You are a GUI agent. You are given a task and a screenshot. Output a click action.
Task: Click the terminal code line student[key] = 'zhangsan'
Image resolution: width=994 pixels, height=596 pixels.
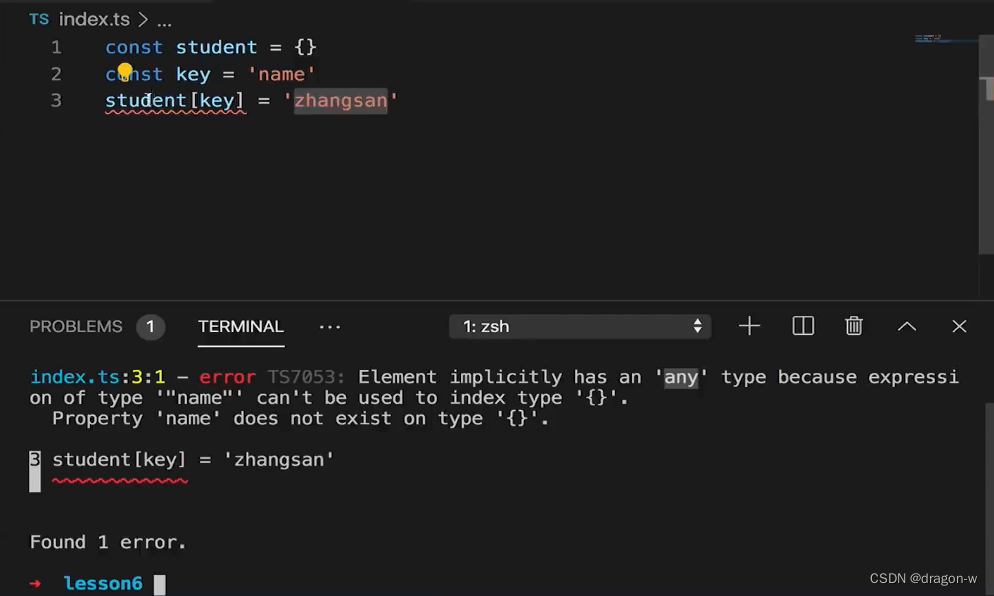coord(193,460)
